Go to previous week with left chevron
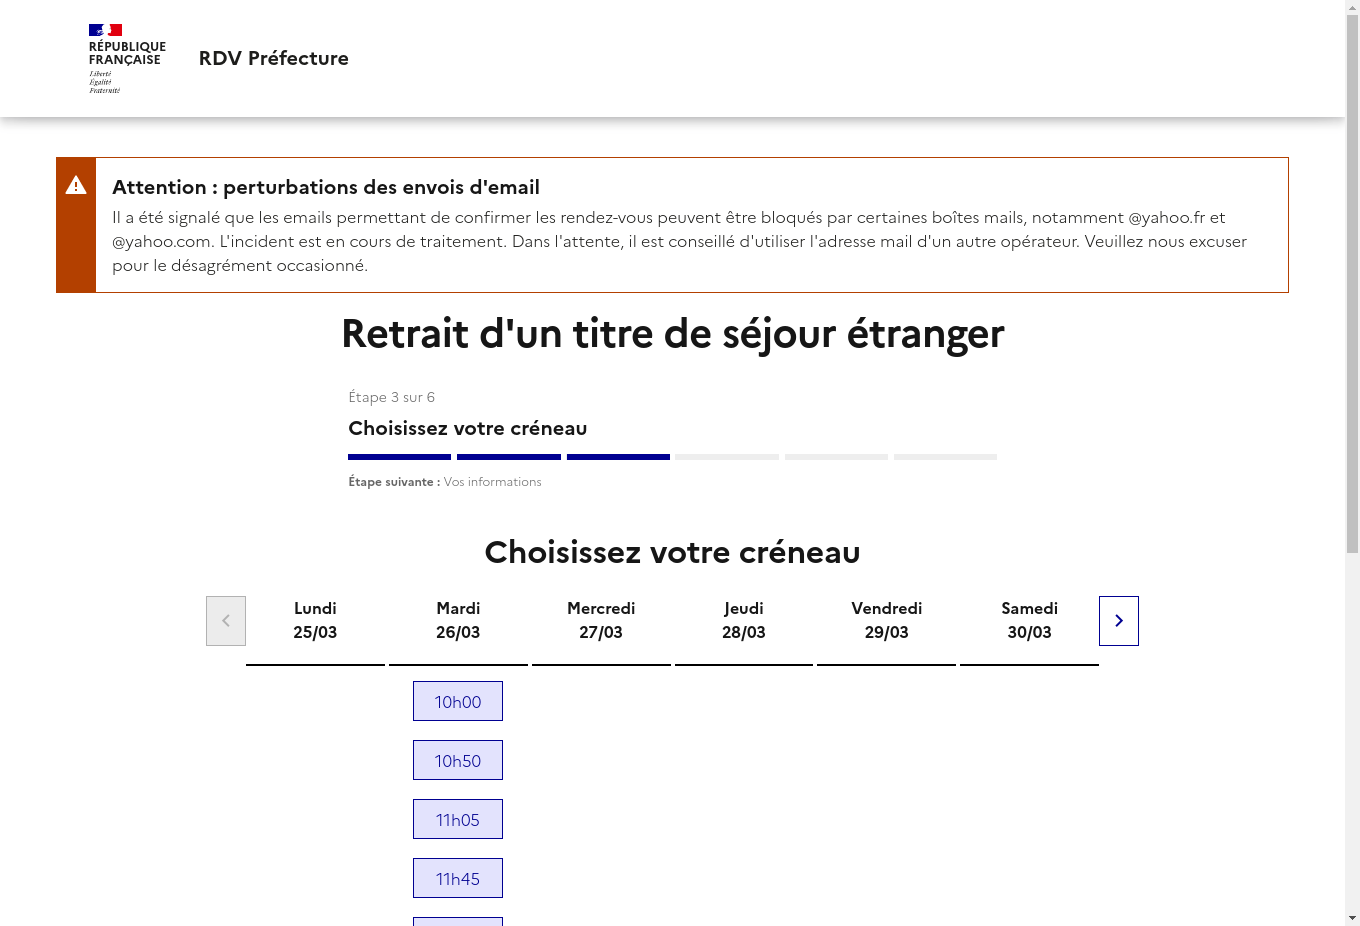Screen dimensions: 1360x926 point(226,621)
